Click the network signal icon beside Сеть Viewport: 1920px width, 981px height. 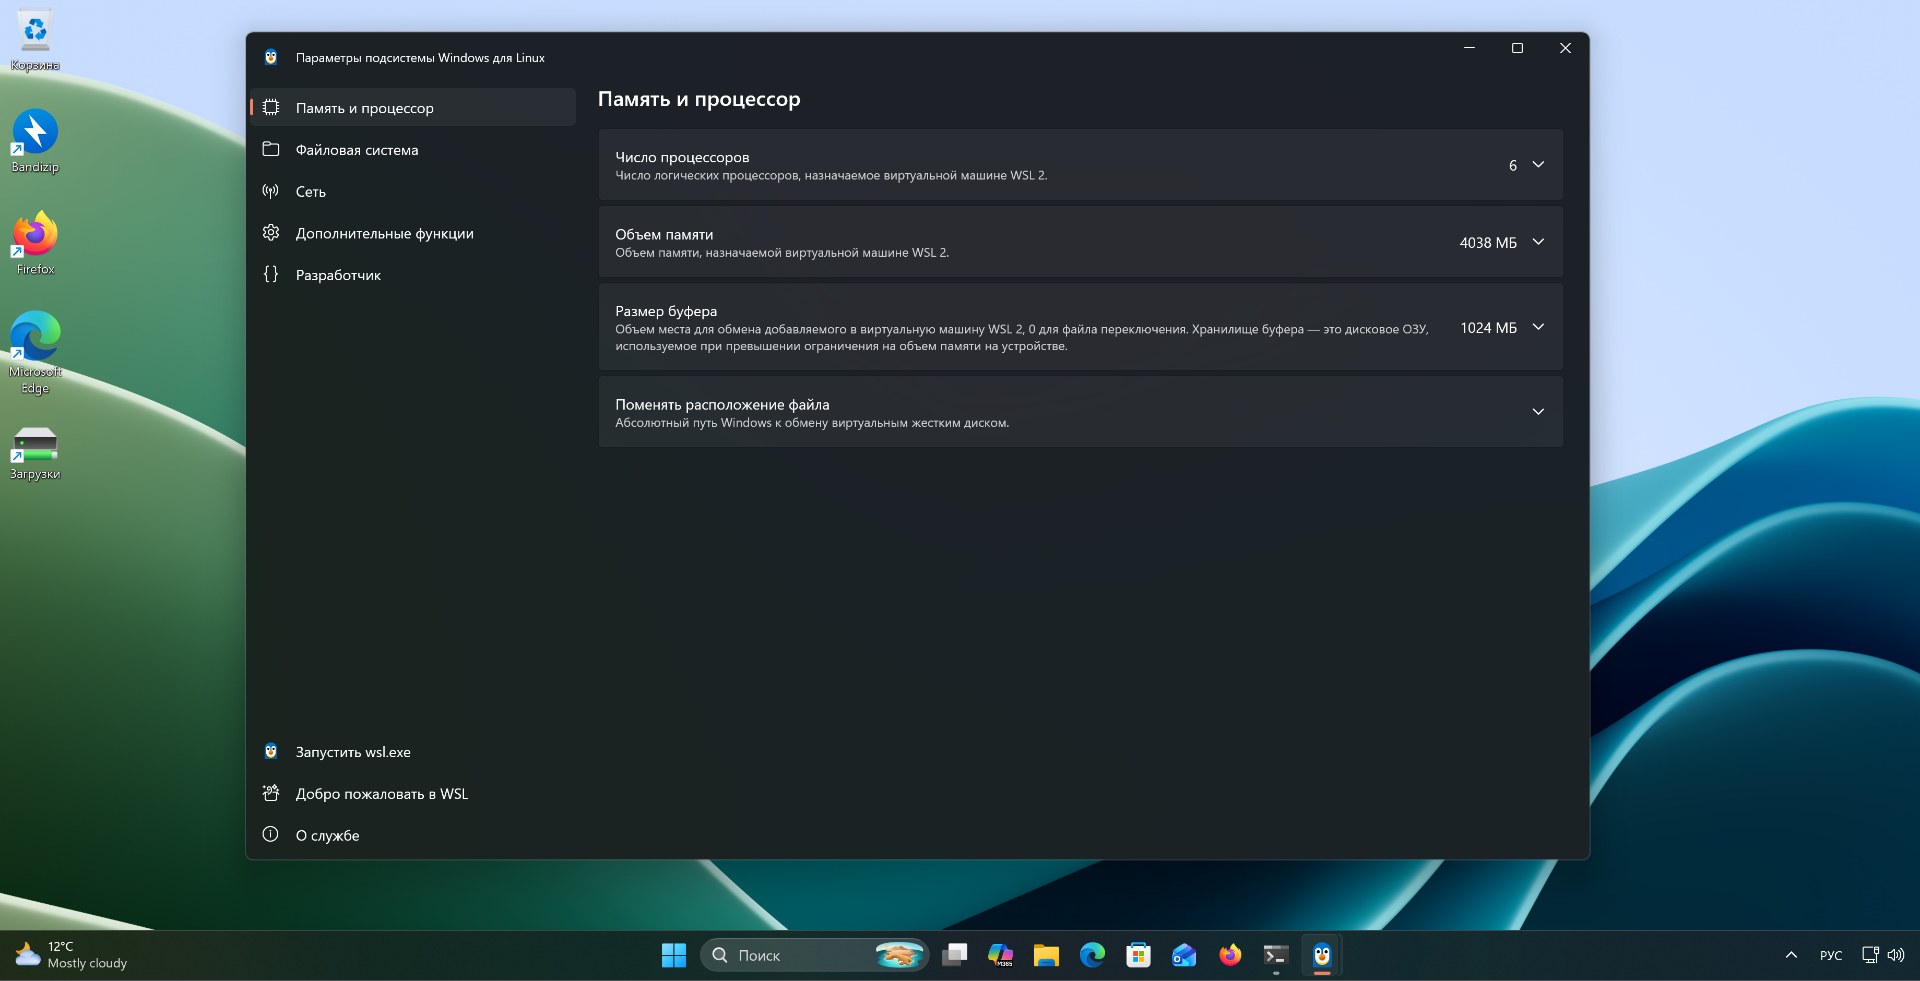click(x=270, y=191)
